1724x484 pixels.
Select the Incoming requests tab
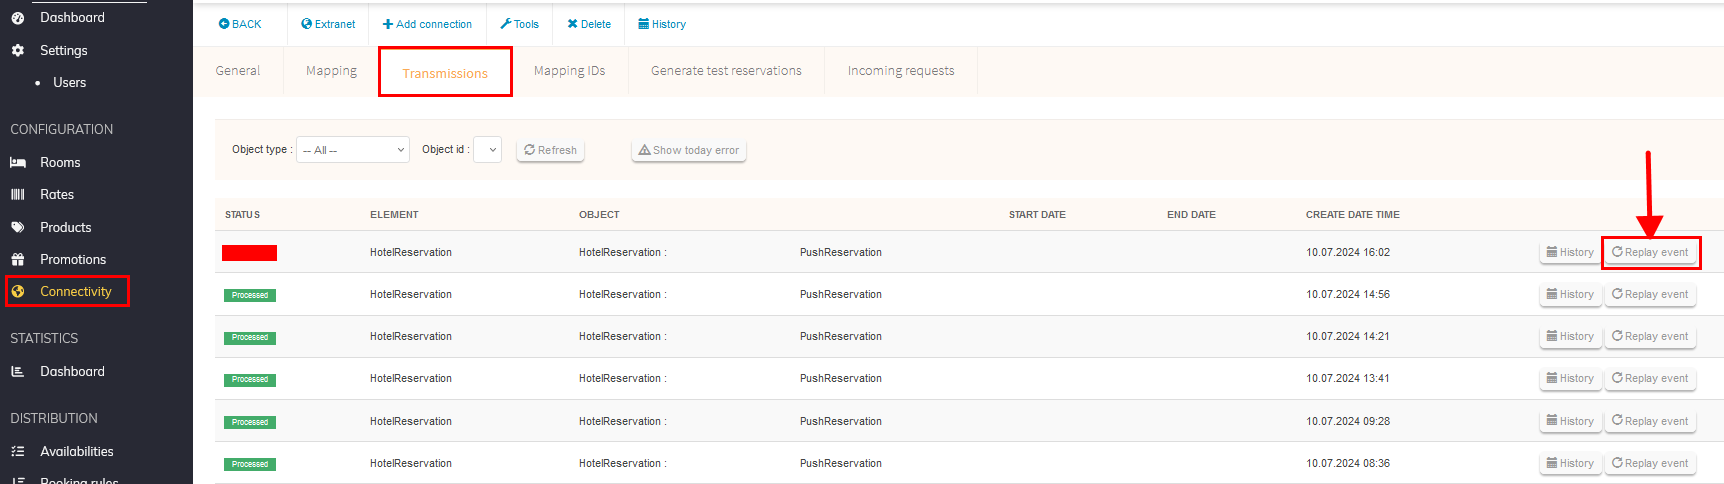point(901,71)
